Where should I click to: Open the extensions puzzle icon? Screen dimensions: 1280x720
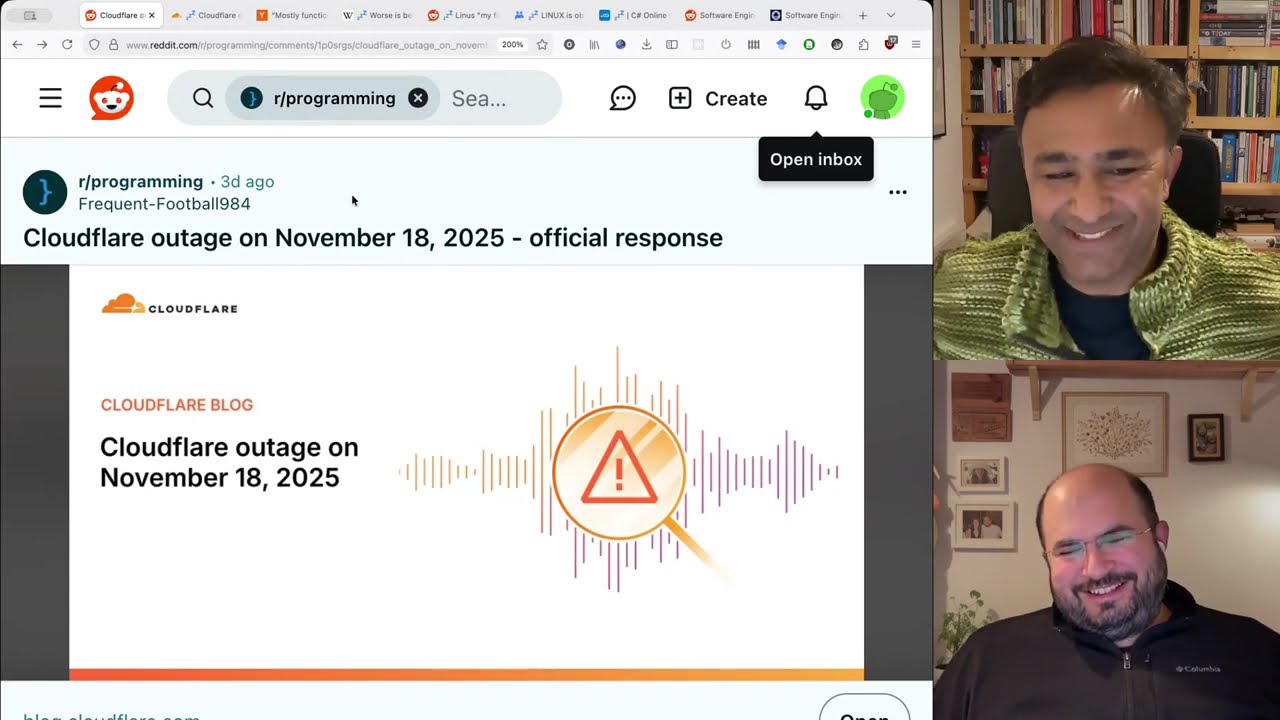(x=863, y=45)
